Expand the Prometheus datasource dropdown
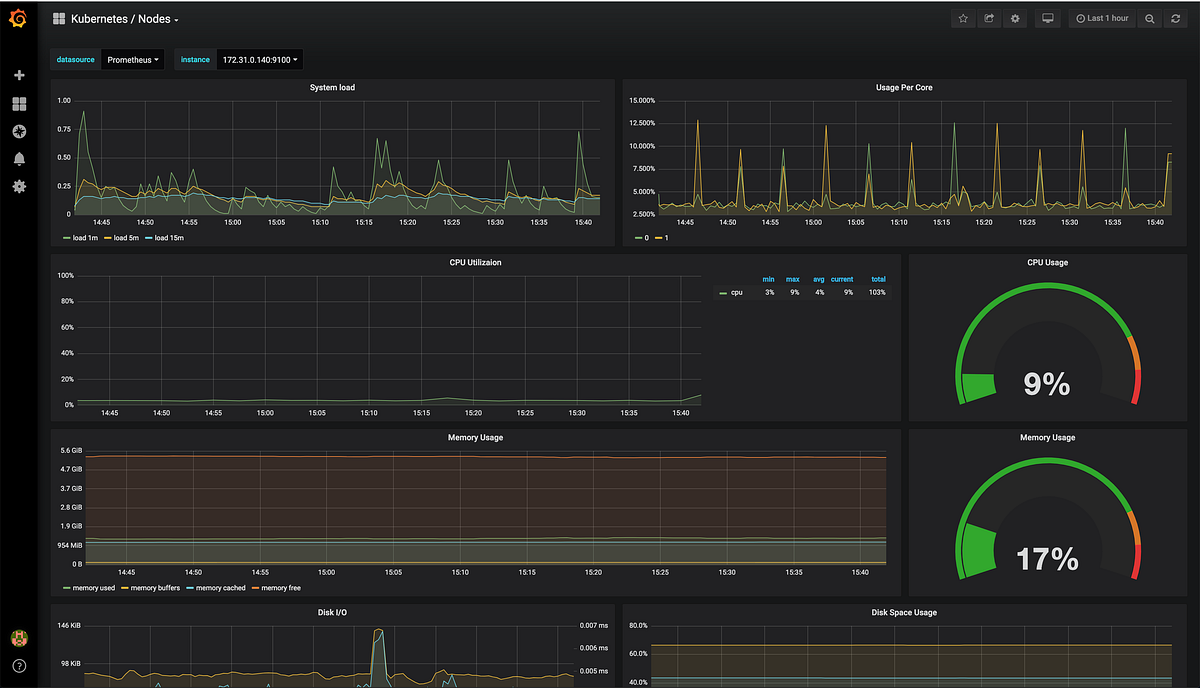This screenshot has height=688, width=1200. pos(133,60)
